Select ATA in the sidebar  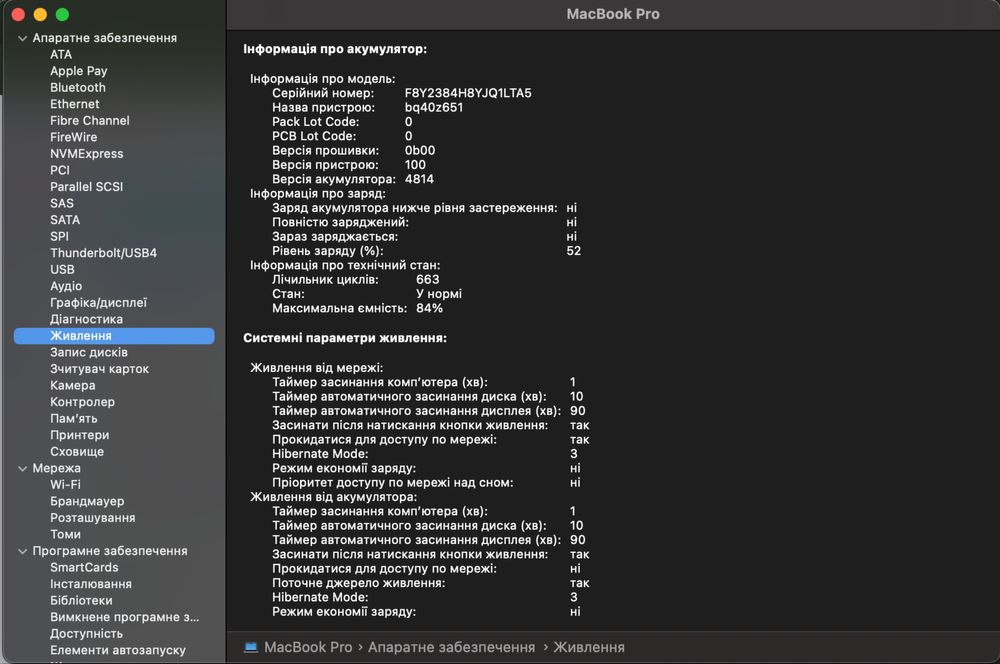click(61, 55)
